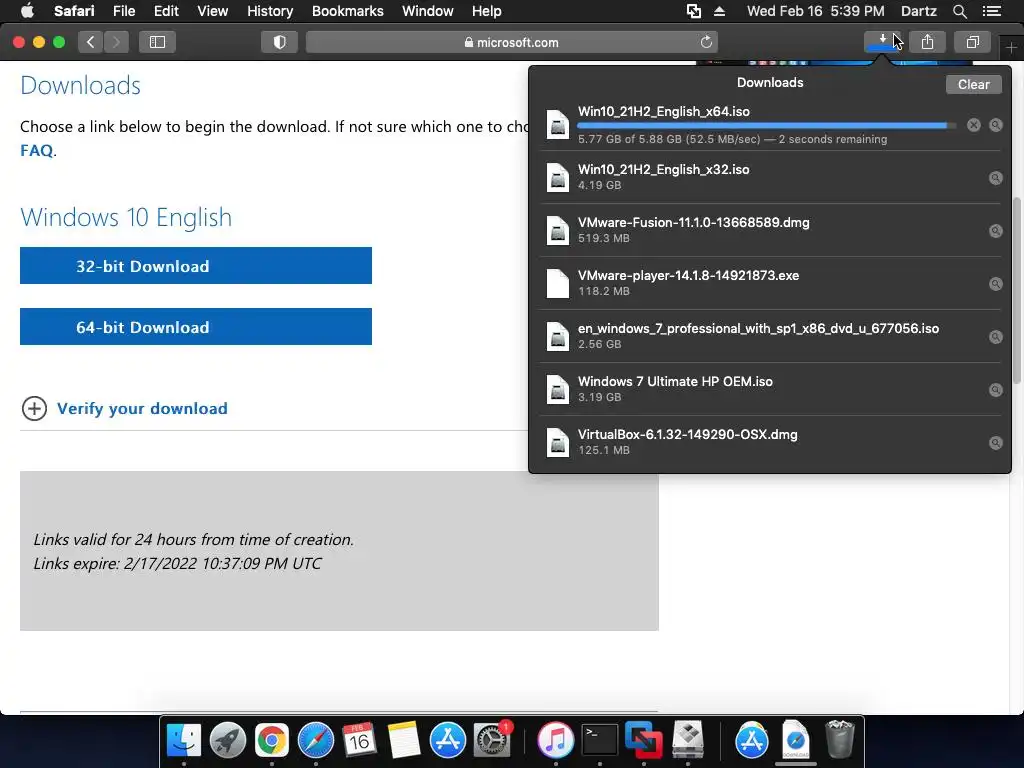
Task: Click the microsoft.com address bar
Action: (511, 42)
